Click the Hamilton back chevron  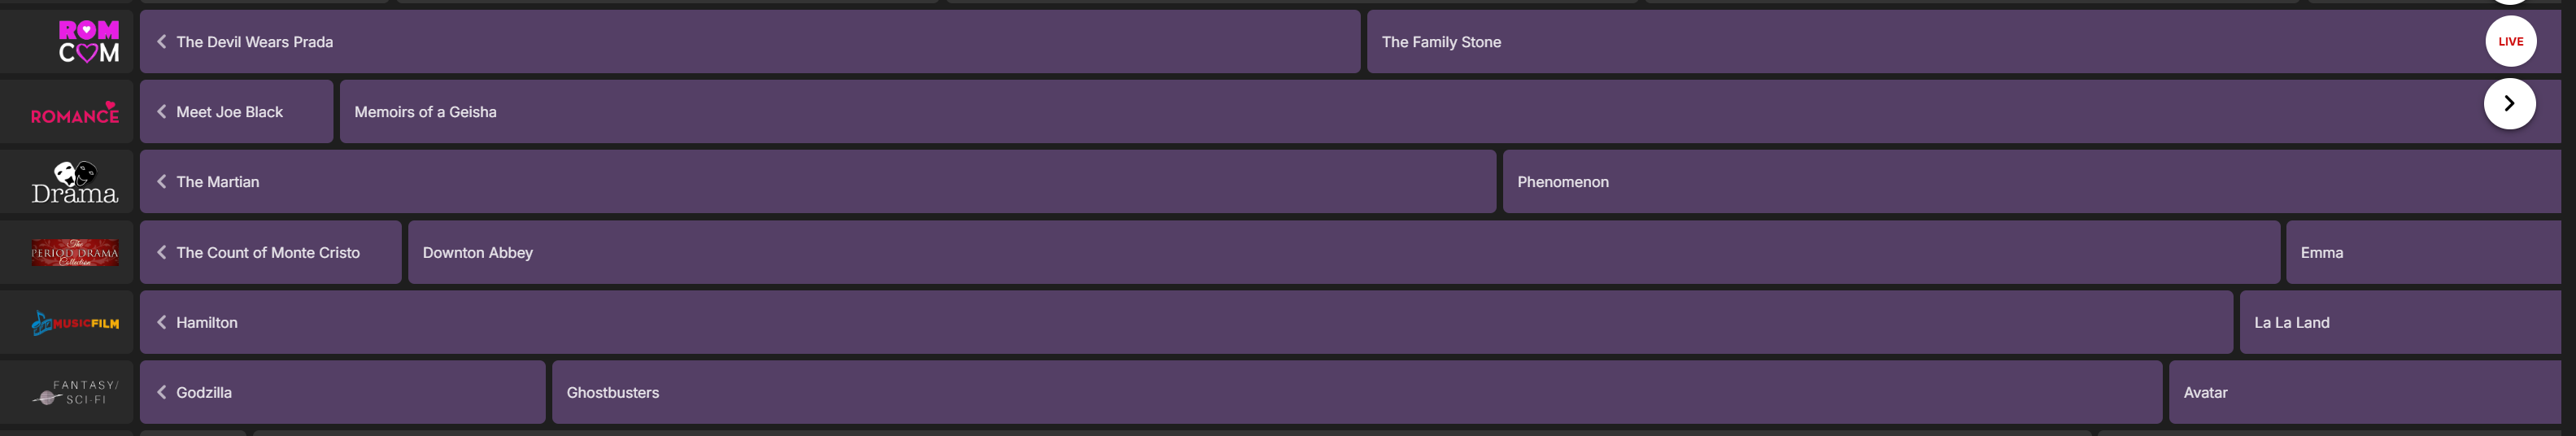click(x=162, y=323)
